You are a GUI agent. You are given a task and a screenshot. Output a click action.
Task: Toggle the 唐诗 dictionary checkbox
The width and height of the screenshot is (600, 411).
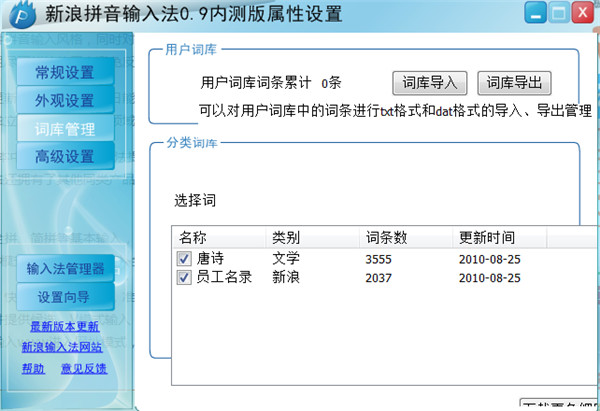pyautogui.click(x=183, y=258)
